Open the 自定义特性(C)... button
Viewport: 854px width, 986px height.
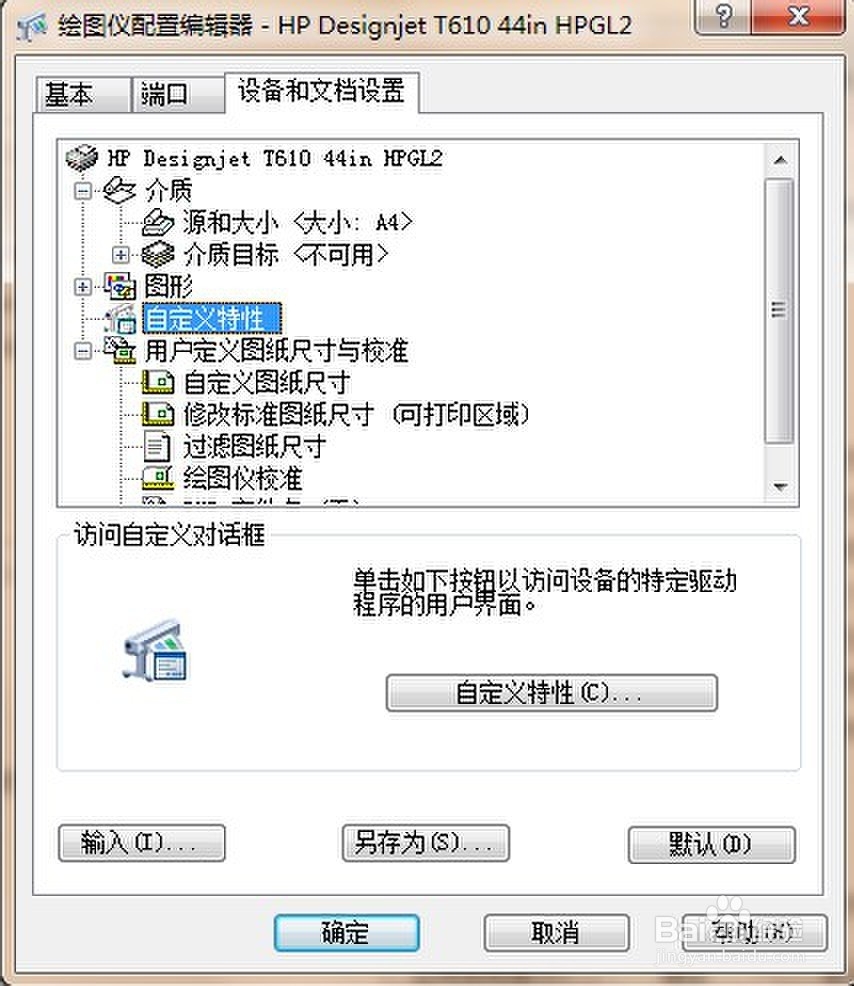point(552,693)
